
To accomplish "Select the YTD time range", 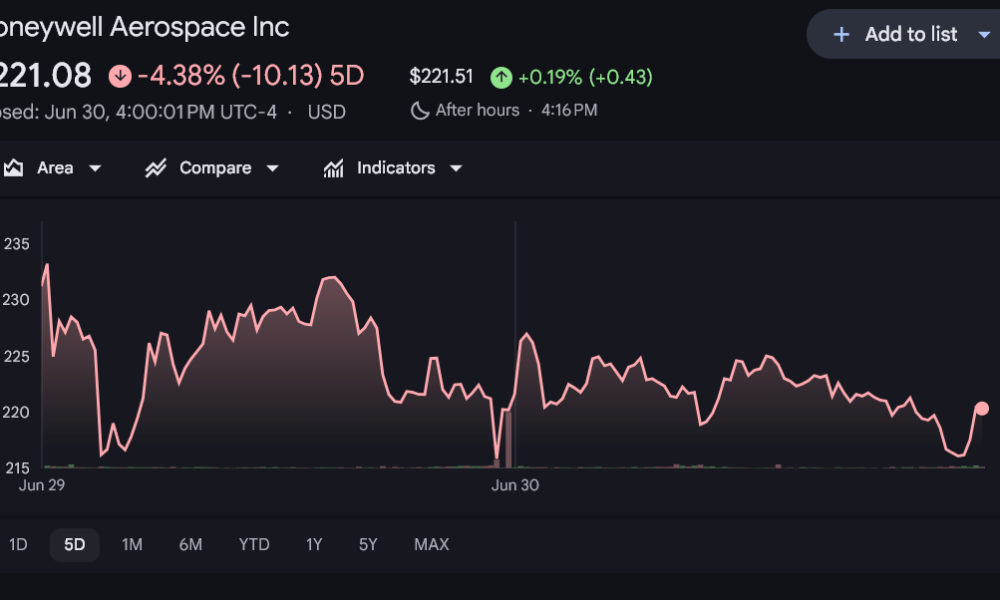I will [254, 545].
